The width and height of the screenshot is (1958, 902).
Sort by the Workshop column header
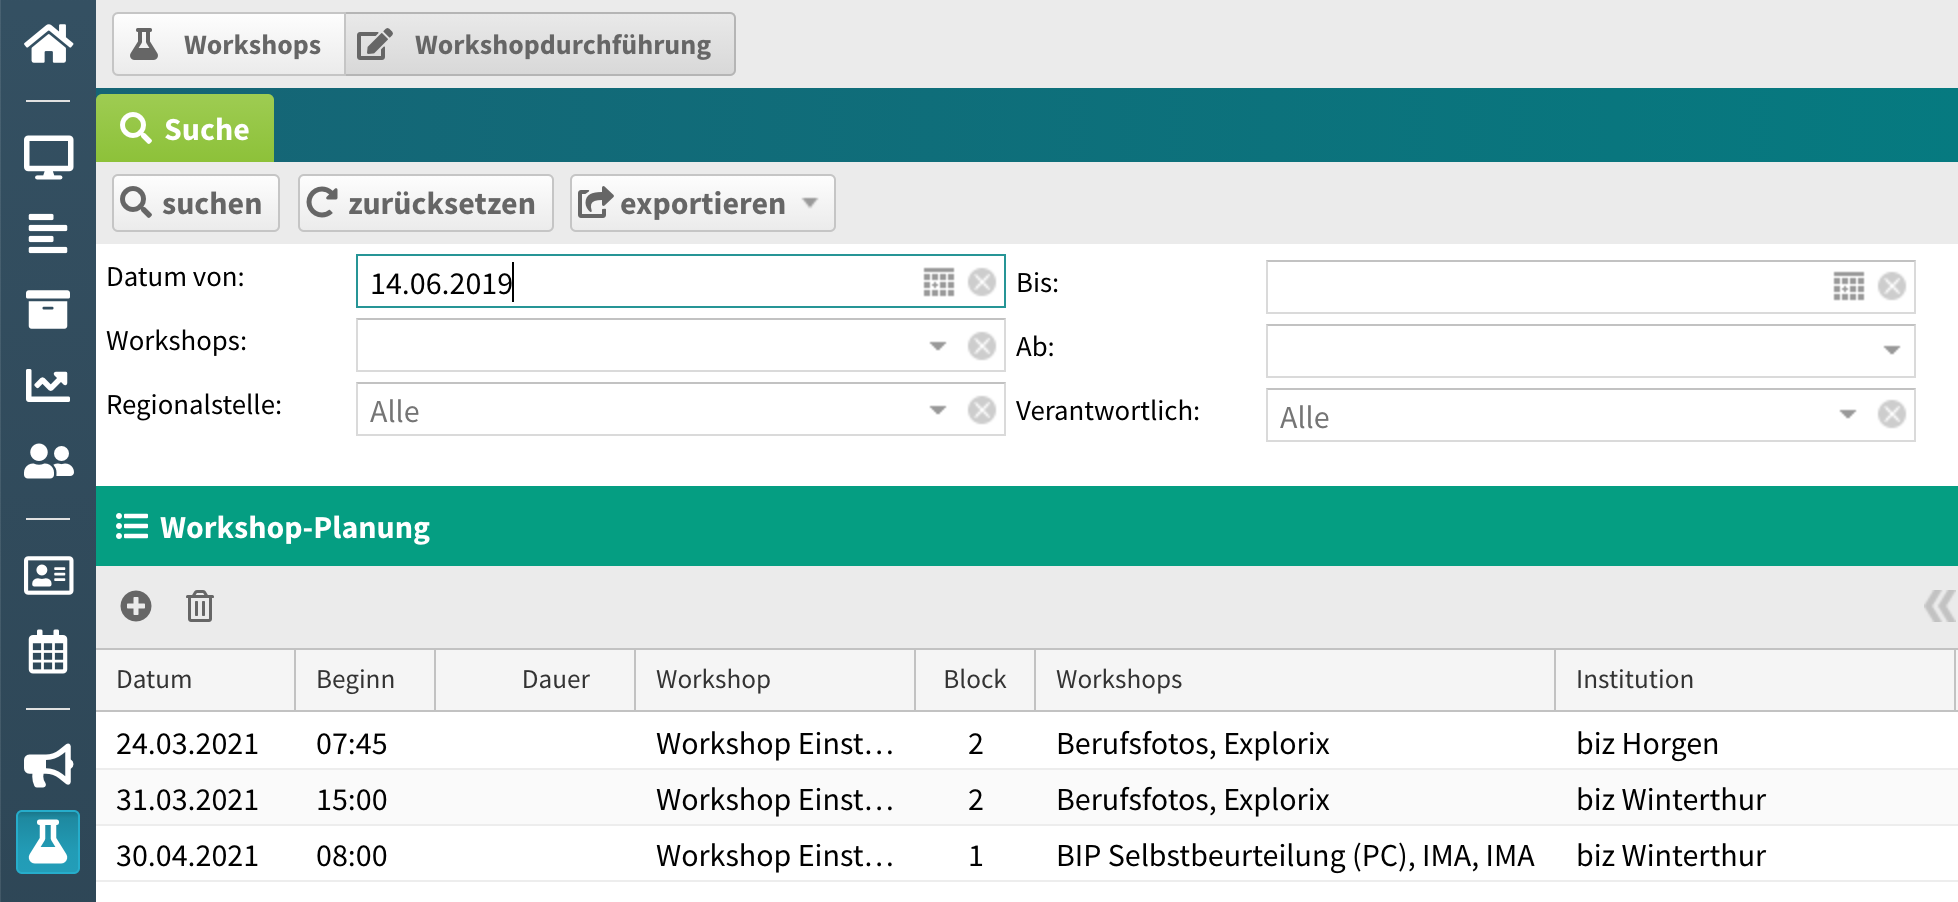775,679
